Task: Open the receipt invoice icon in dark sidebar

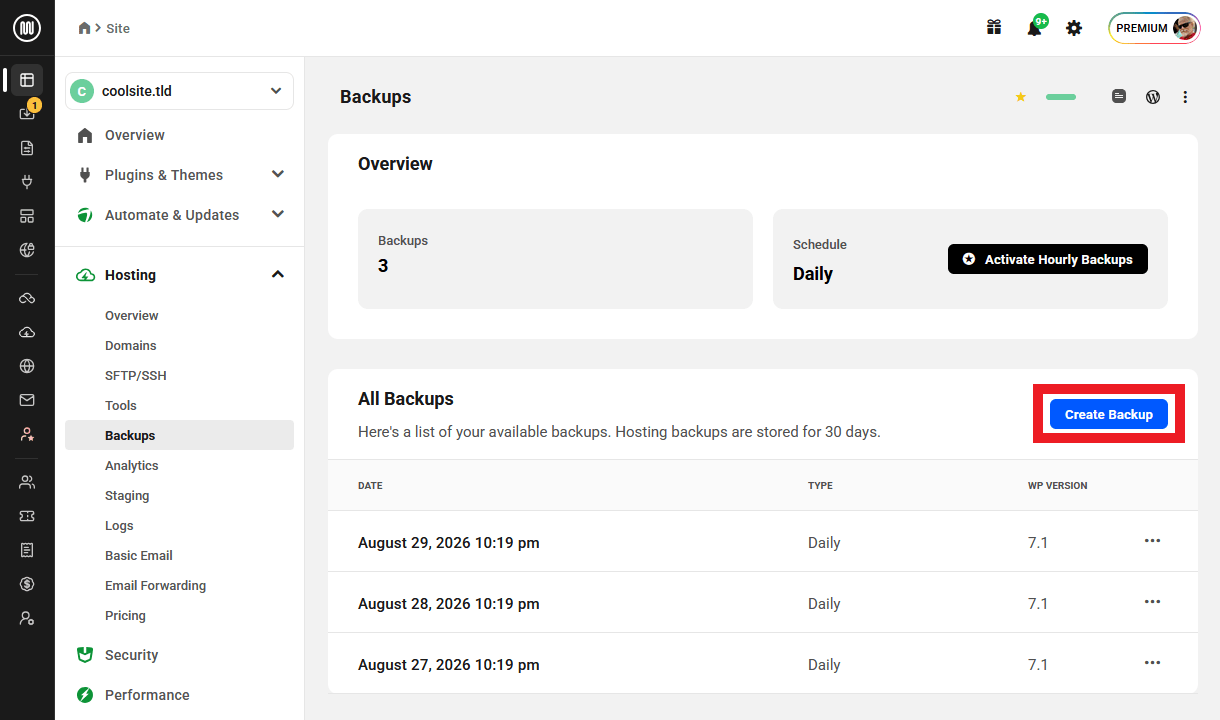Action: click(x=27, y=550)
